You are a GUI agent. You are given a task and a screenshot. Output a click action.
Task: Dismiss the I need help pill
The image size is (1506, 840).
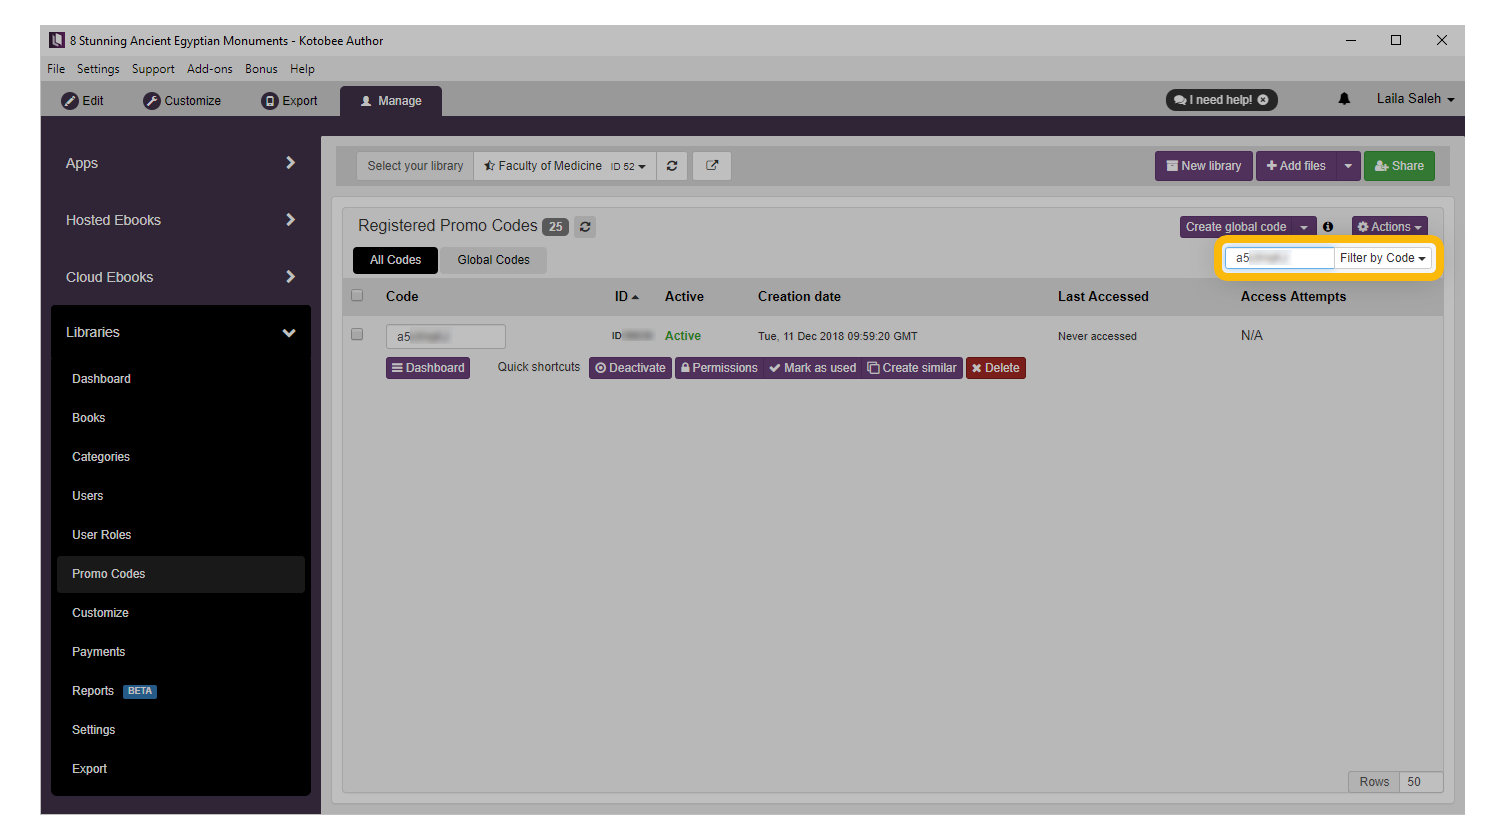click(1263, 100)
